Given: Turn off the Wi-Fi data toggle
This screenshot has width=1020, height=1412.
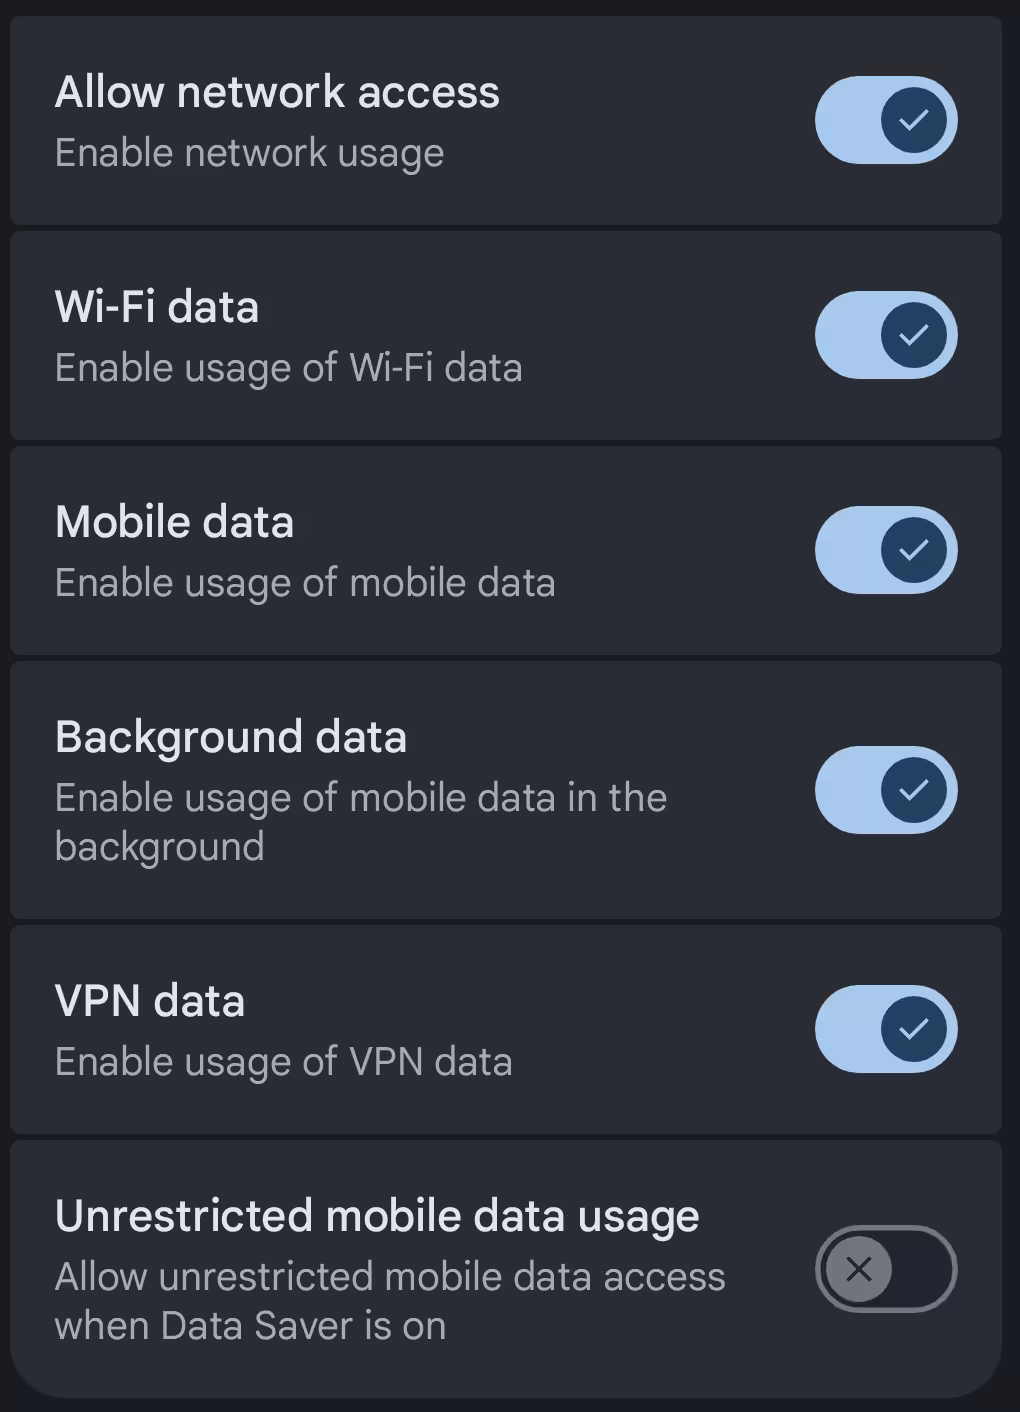Looking at the screenshot, I should pyautogui.click(x=886, y=335).
